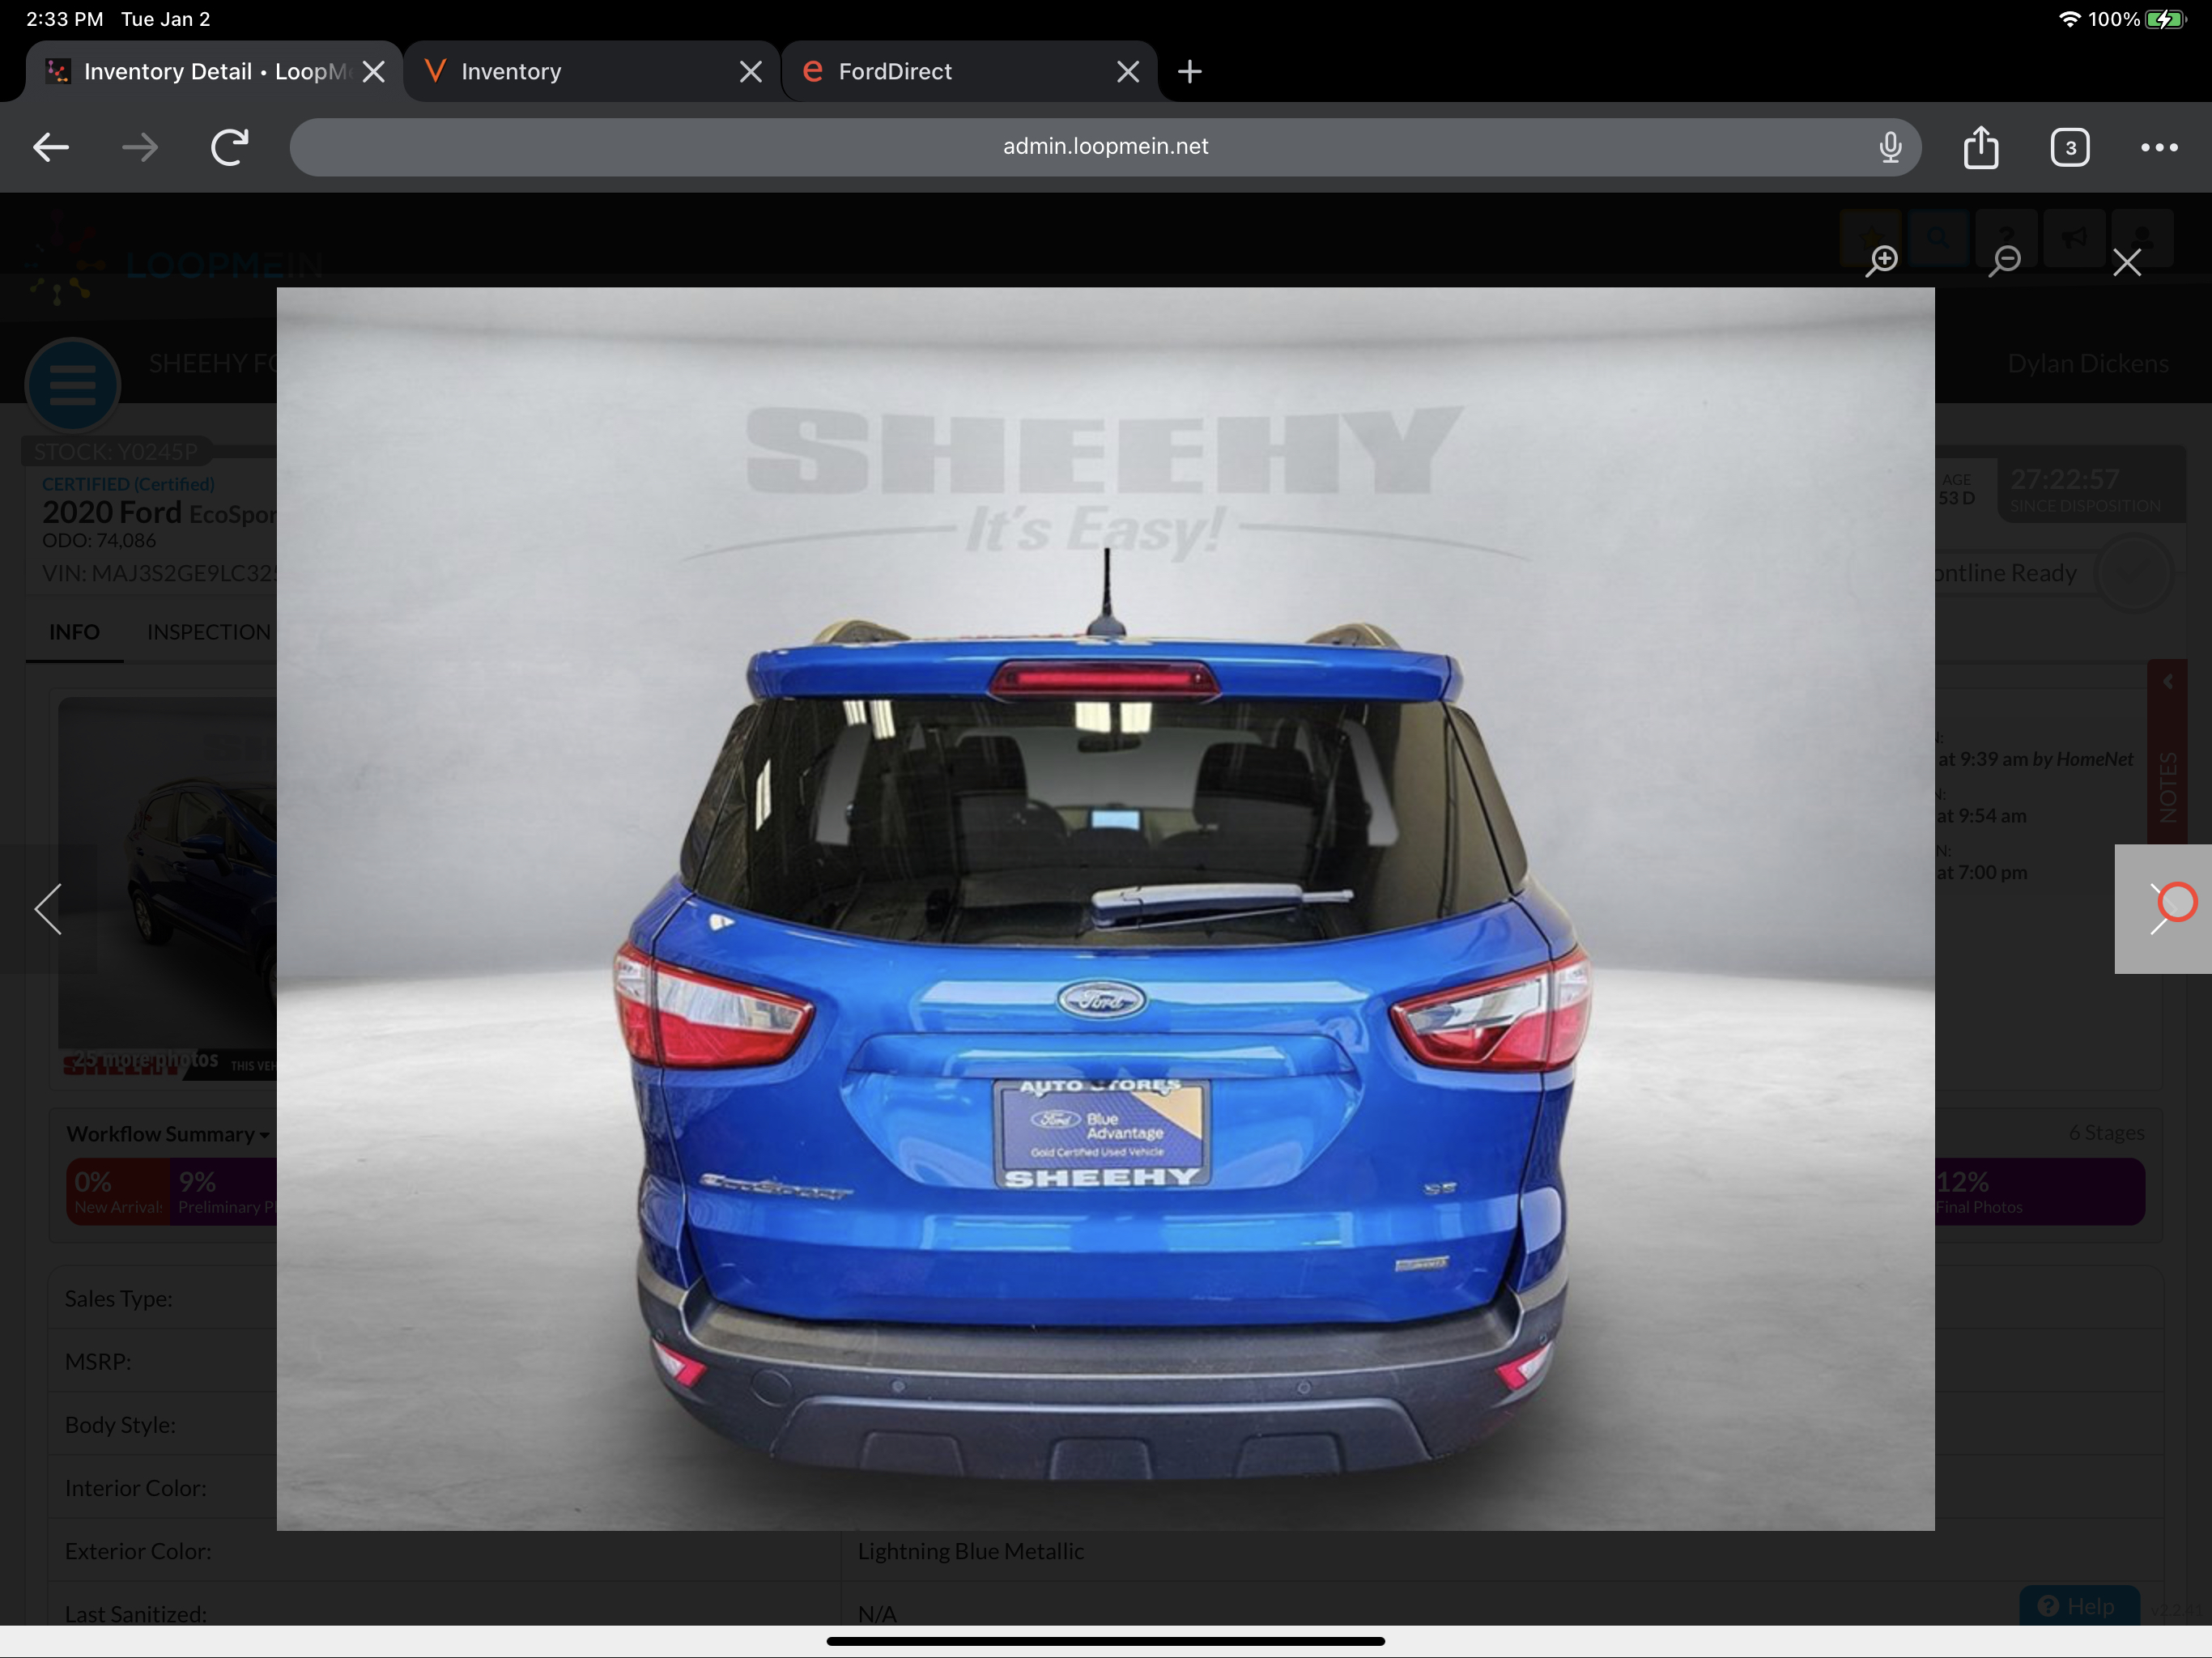Close the photo lightbox viewer
Viewport: 2212px width, 1658px height.
coord(2127,262)
